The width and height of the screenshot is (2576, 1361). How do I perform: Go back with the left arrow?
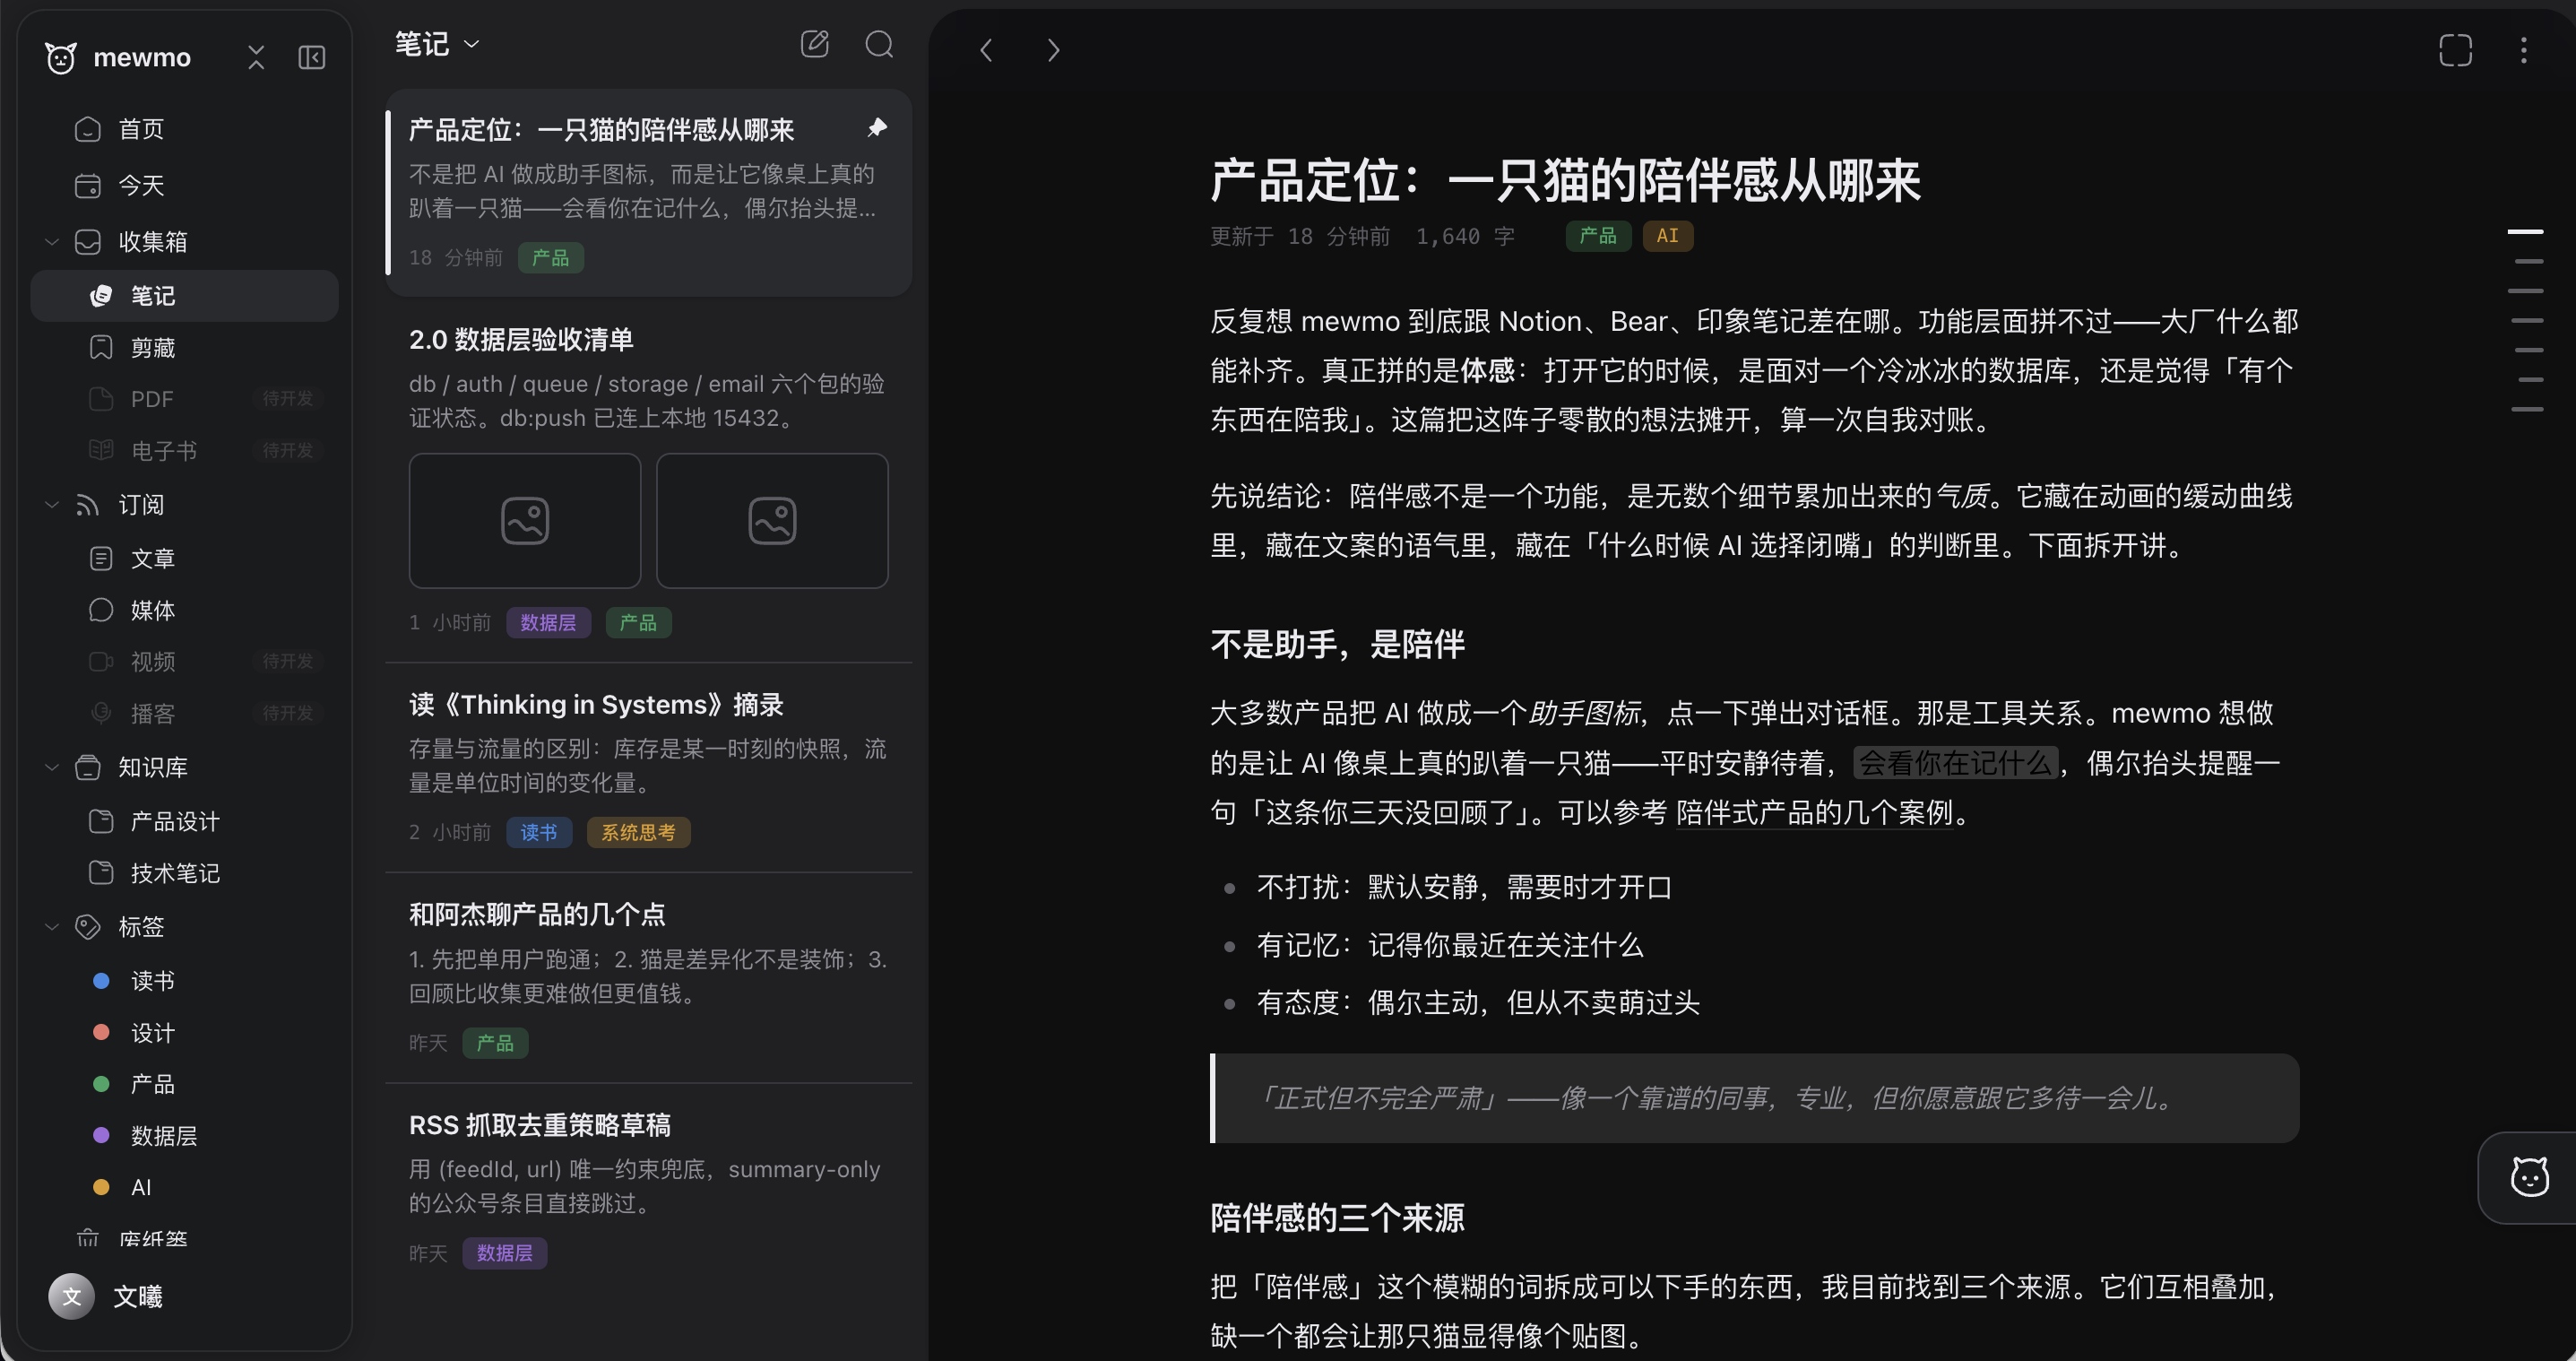986,50
